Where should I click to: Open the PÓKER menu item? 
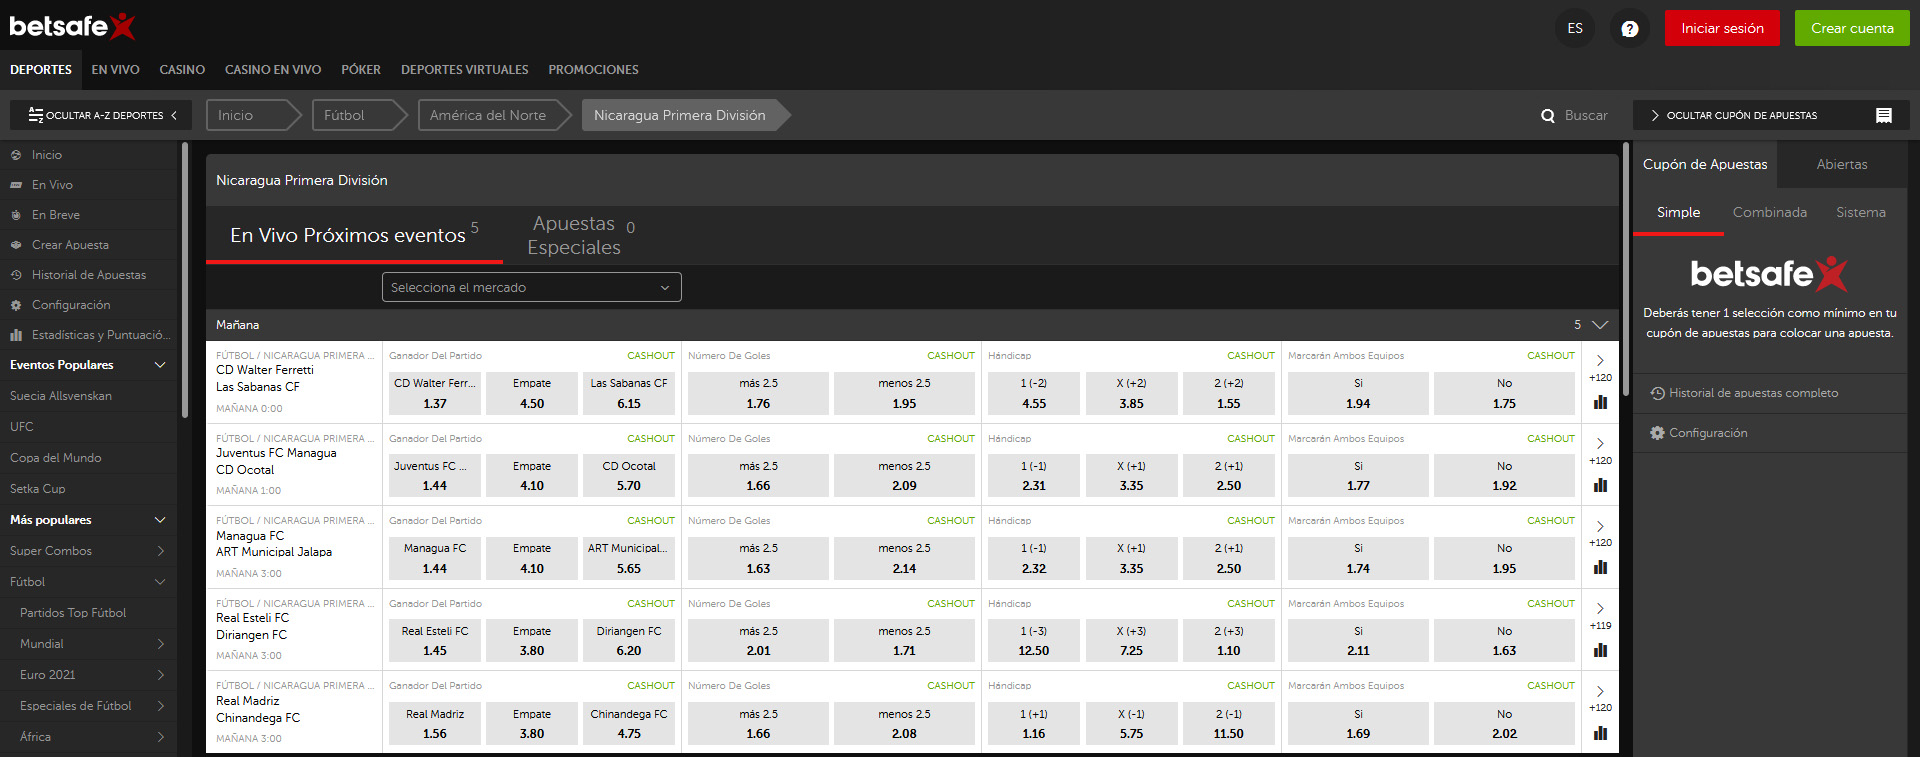[361, 70]
